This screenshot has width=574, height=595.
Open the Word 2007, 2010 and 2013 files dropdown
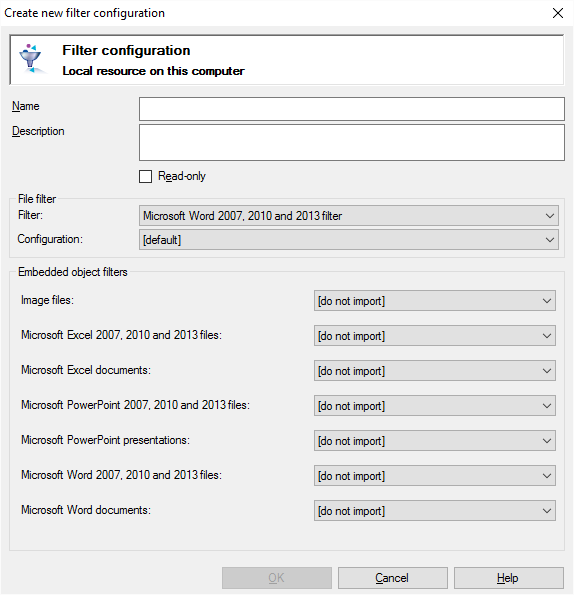[x=435, y=475]
